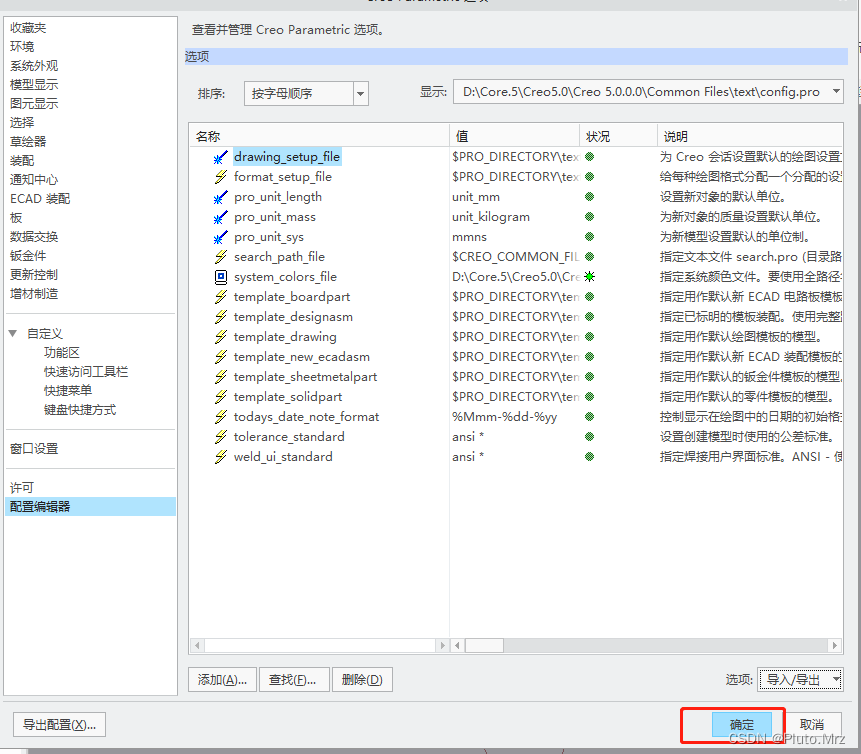
Task: Select 窗口设置 in the left sidebar
Action: coord(34,447)
